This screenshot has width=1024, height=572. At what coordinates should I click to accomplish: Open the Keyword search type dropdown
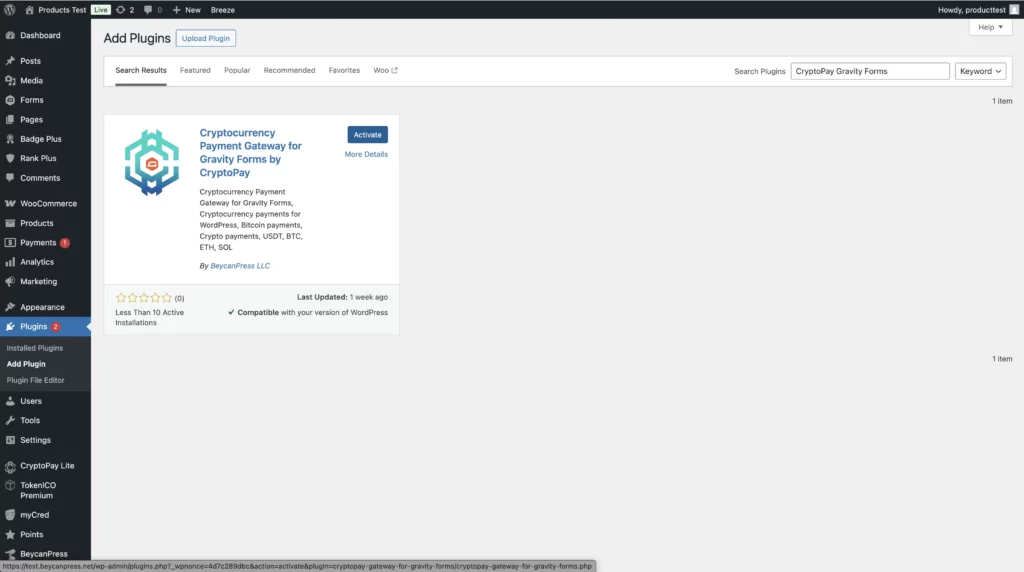tap(980, 71)
